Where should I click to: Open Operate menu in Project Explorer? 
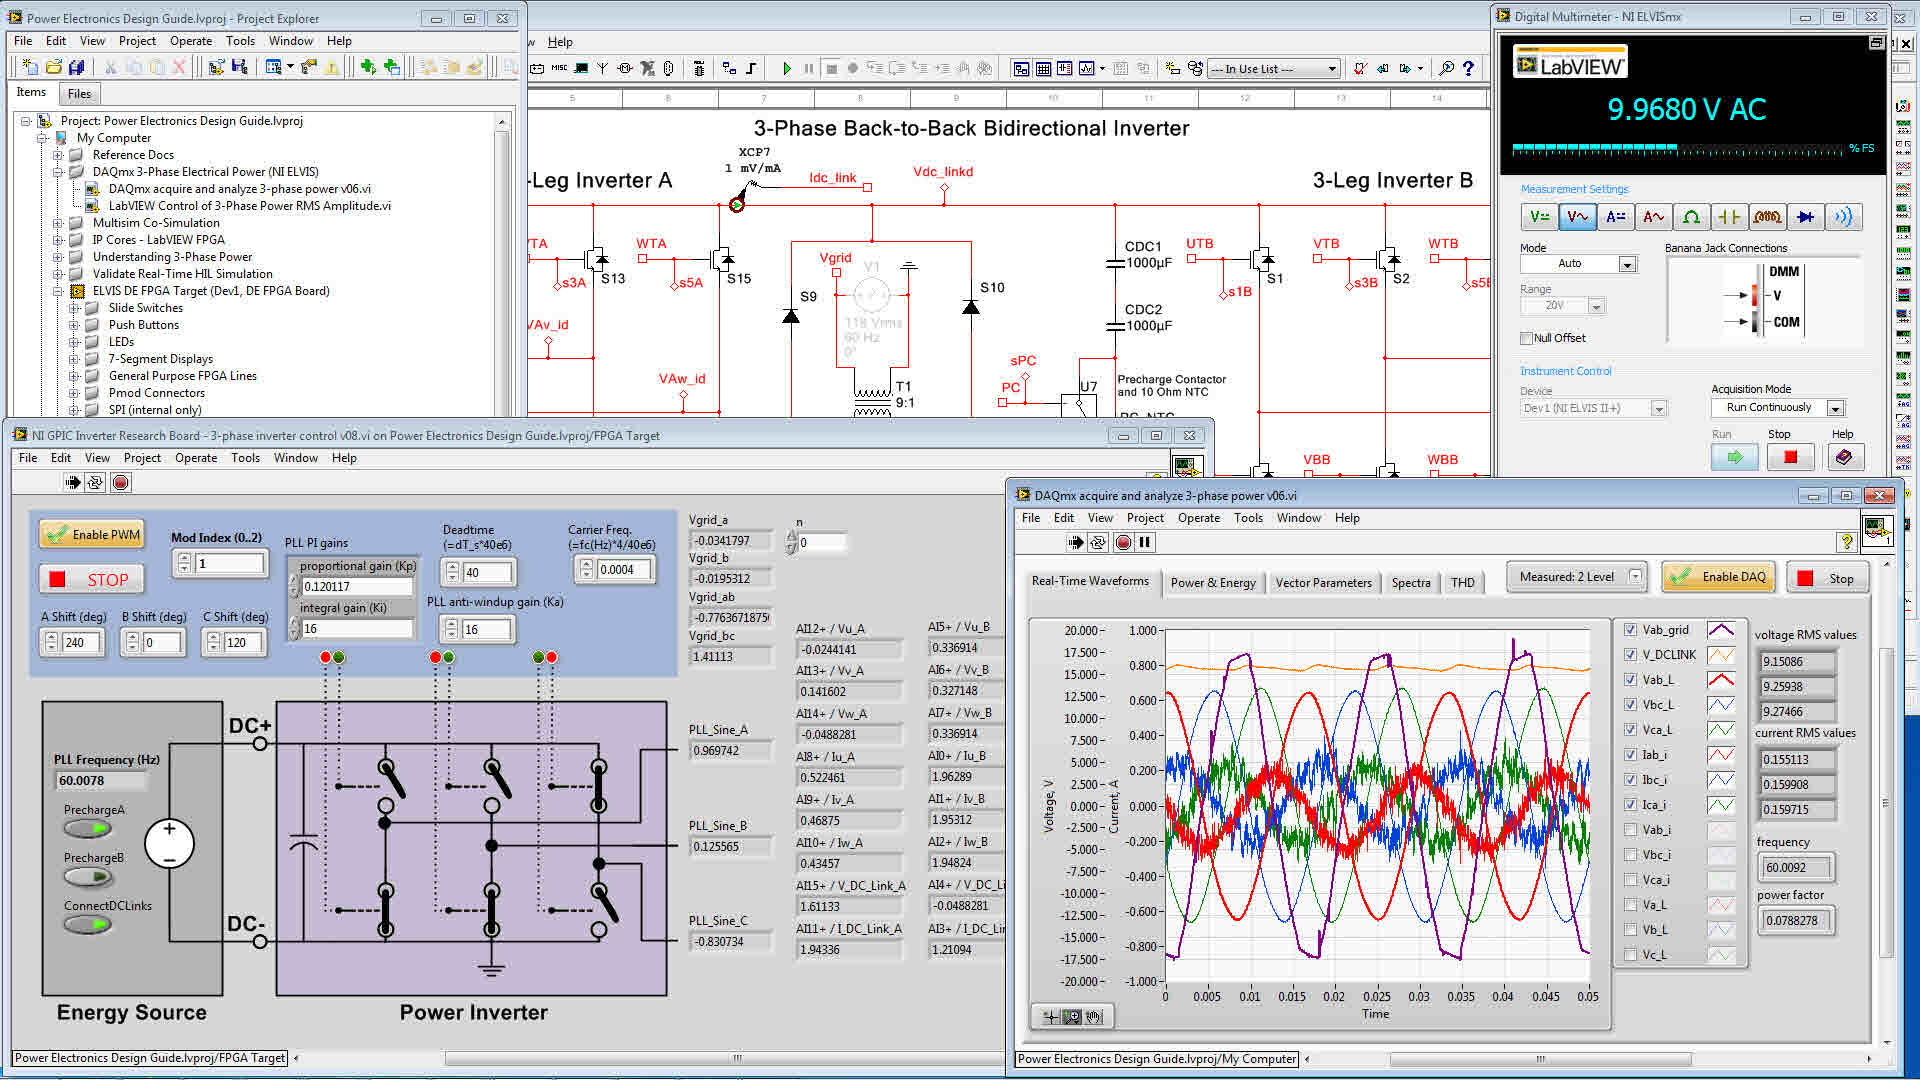tap(190, 41)
